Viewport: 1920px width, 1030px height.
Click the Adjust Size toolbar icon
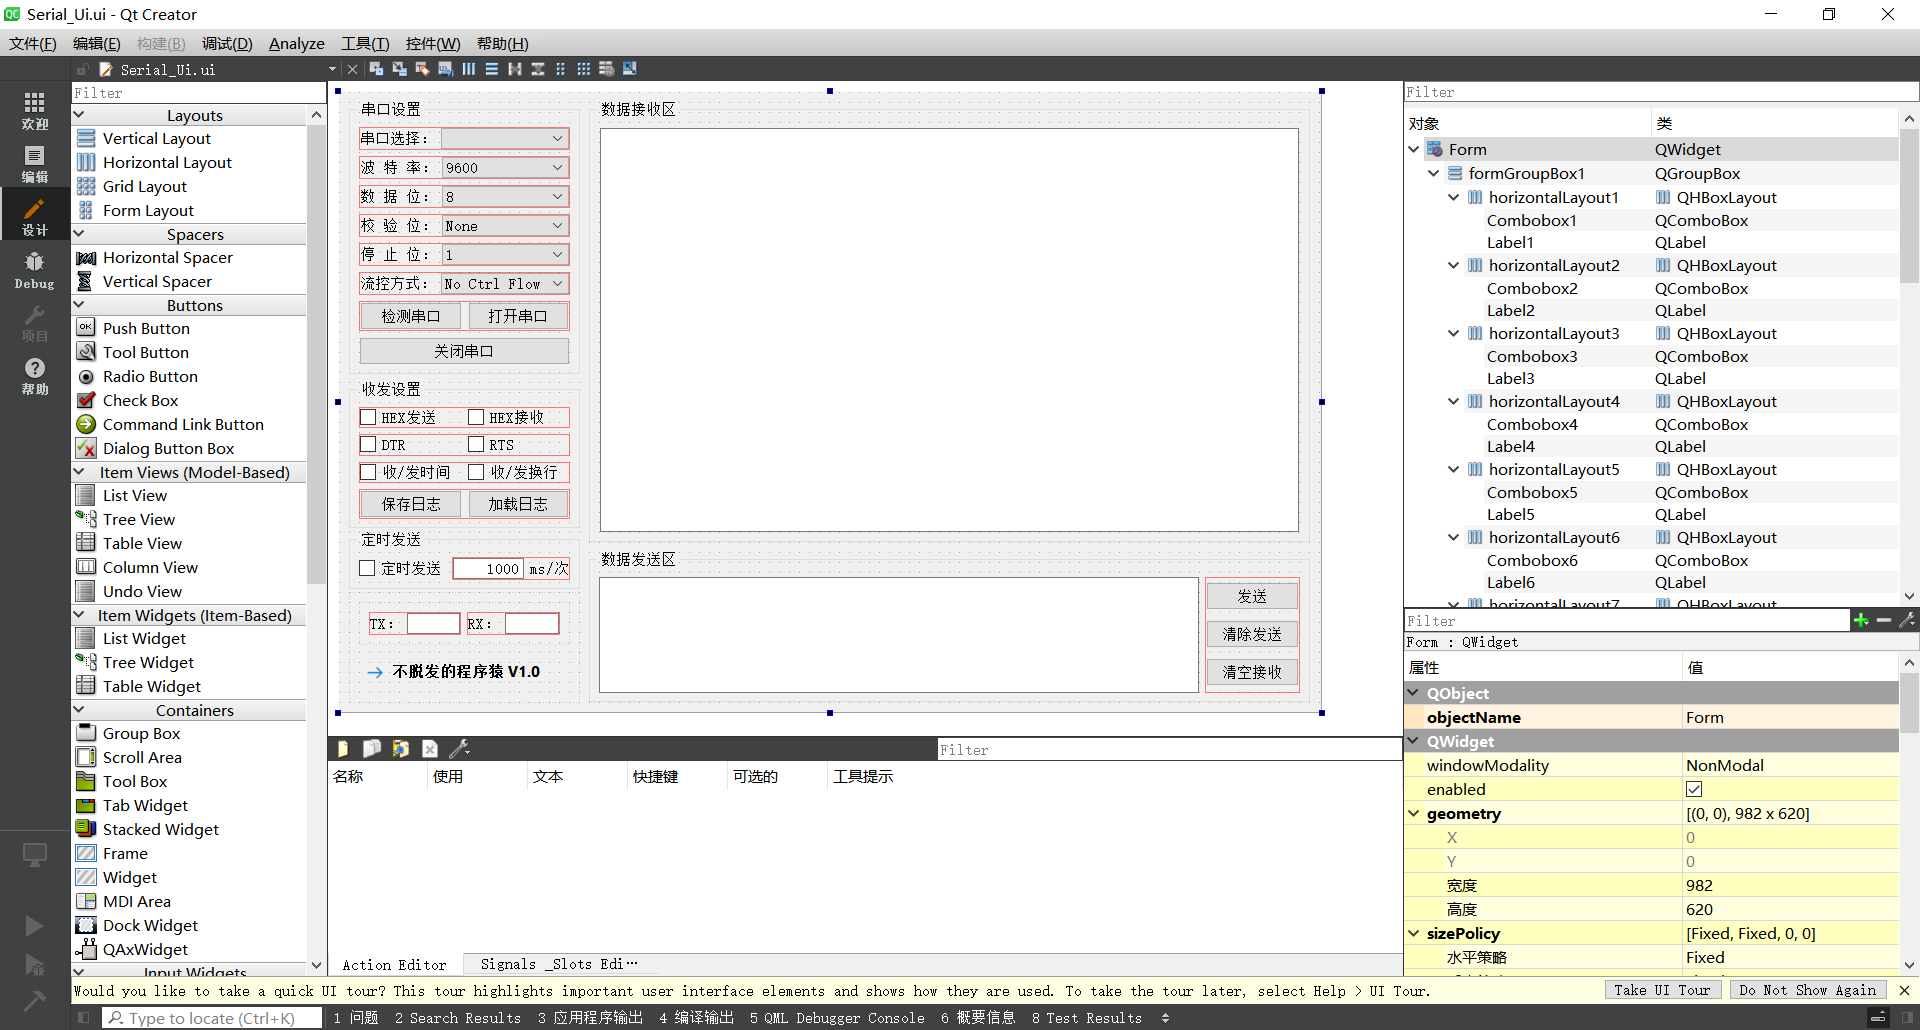coord(630,68)
